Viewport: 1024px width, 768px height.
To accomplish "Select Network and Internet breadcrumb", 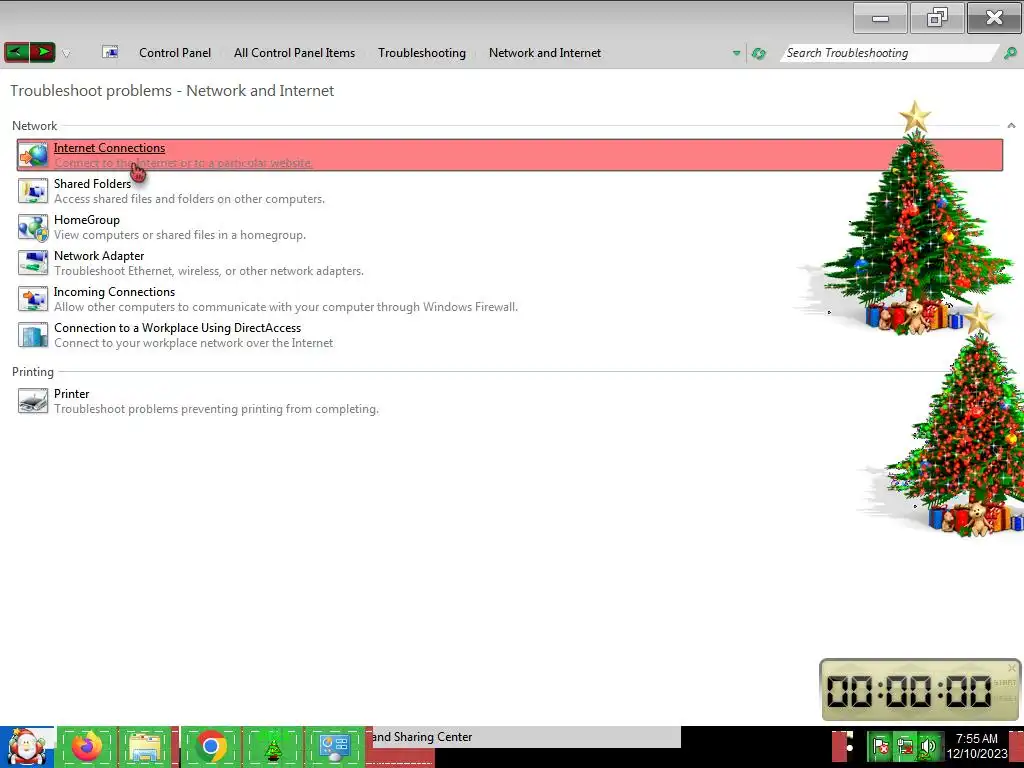I will pyautogui.click(x=545, y=53).
